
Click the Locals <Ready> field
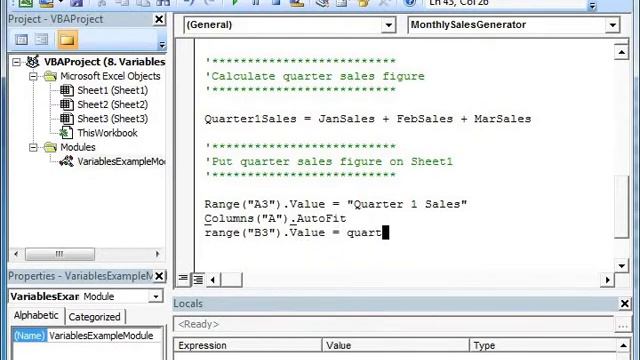(393, 324)
